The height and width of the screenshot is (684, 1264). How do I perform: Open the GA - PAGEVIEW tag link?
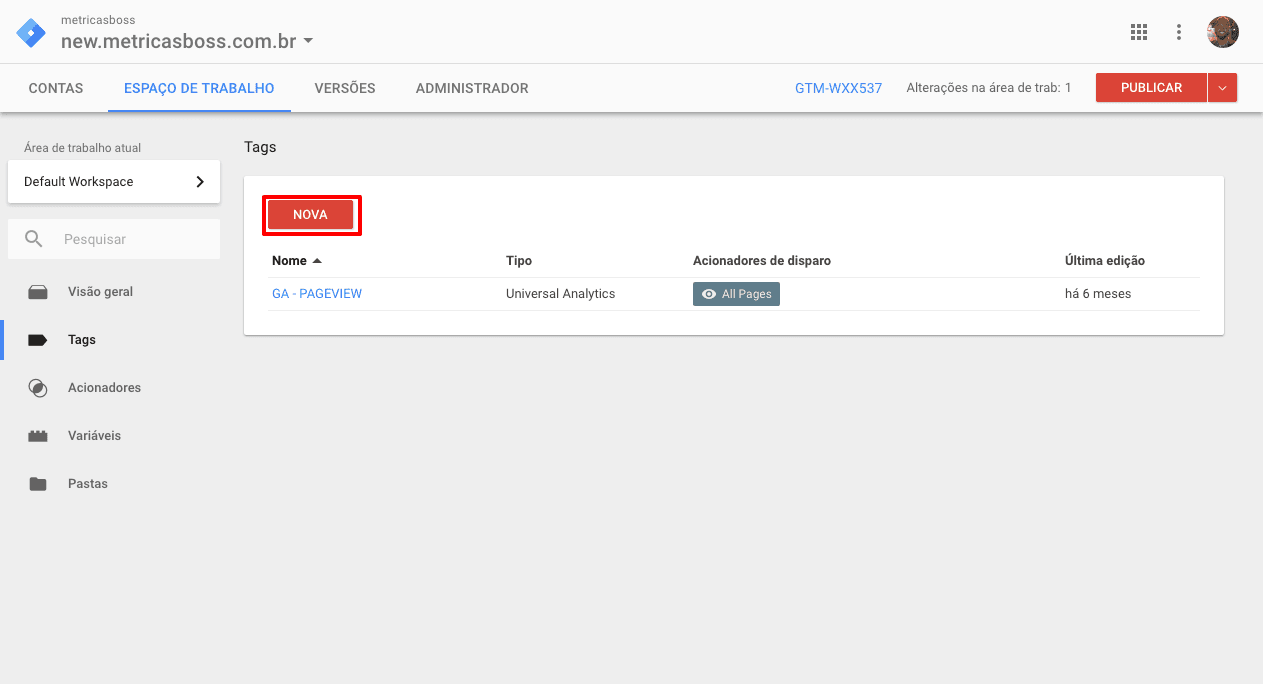pos(317,293)
